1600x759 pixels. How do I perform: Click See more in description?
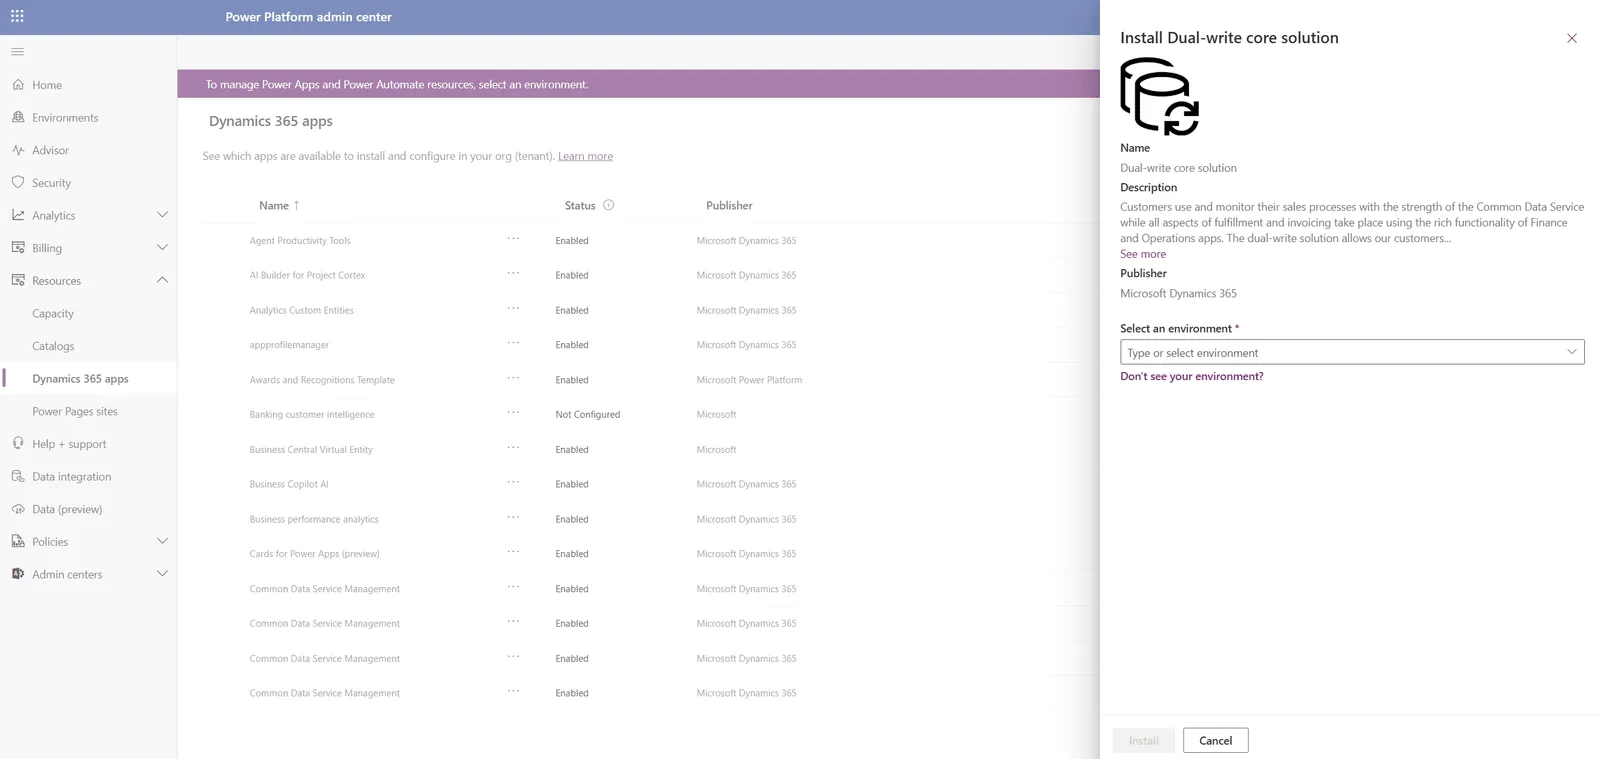coord(1143,254)
